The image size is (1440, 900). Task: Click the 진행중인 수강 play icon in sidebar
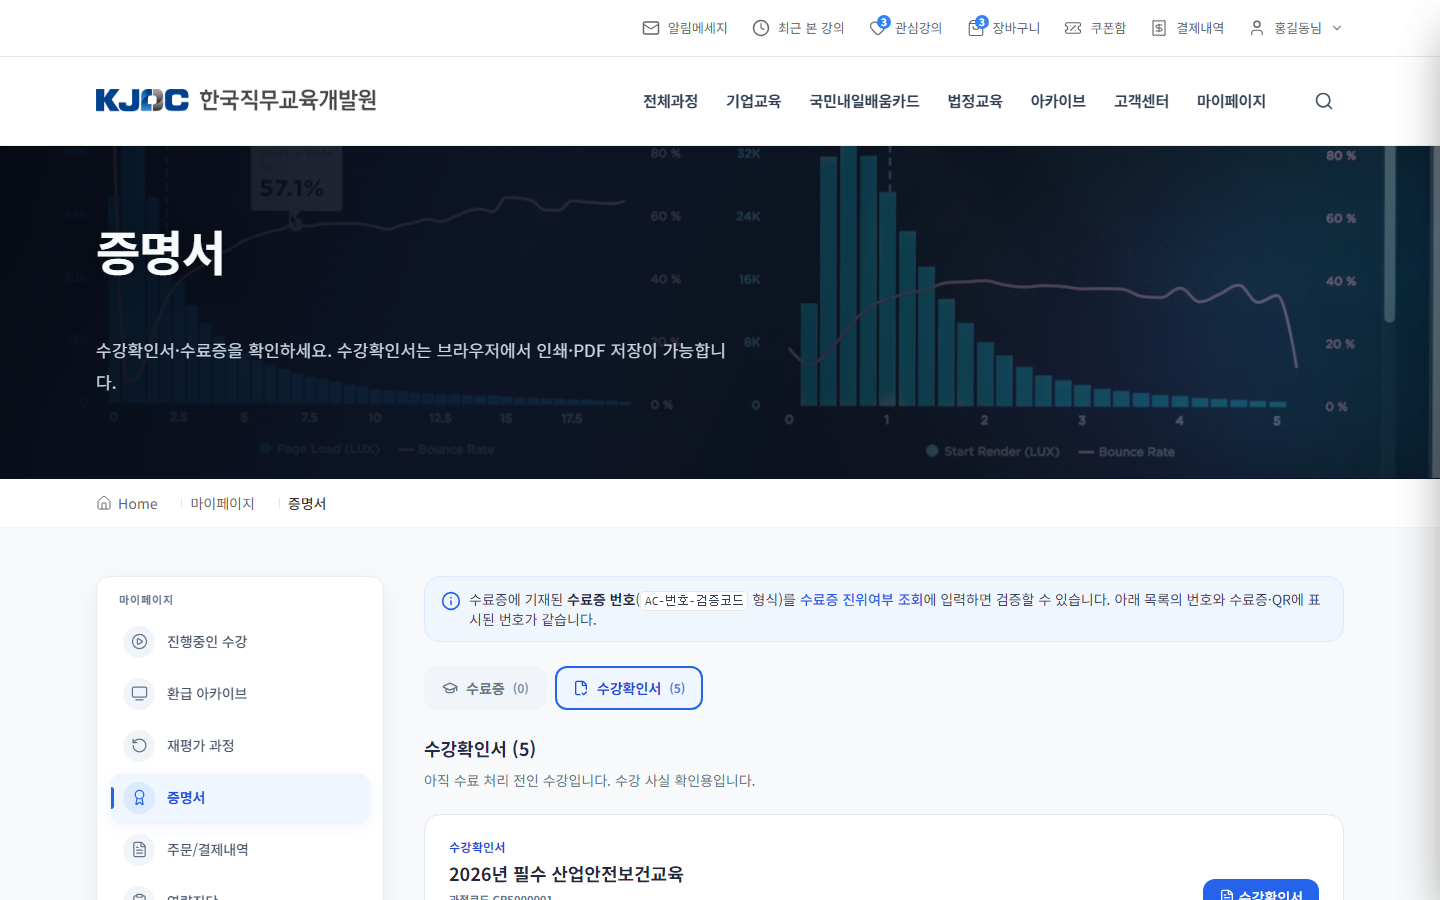coord(139,641)
